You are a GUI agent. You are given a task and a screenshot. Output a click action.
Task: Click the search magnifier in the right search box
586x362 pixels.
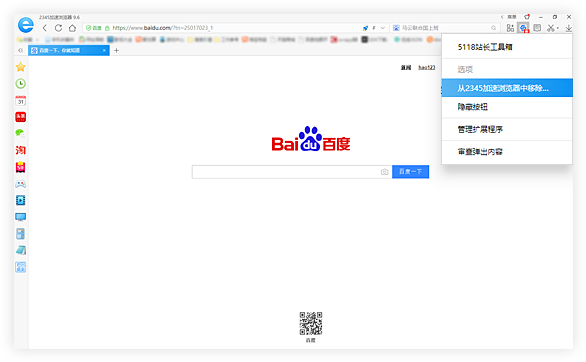coord(494,28)
